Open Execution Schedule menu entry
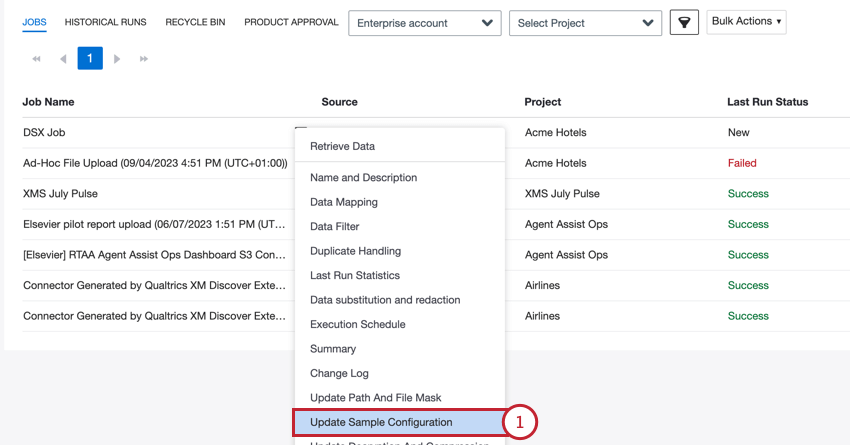The image size is (850, 445). (x=357, y=324)
